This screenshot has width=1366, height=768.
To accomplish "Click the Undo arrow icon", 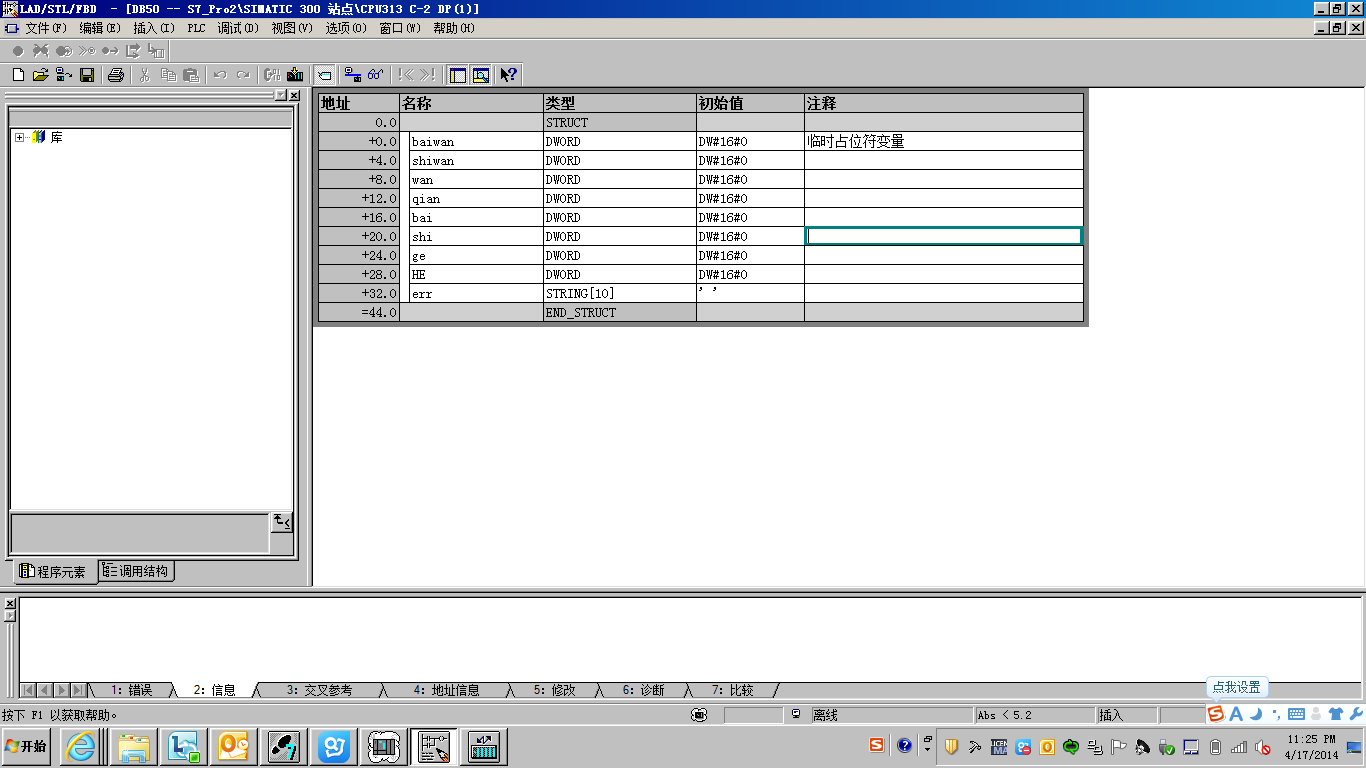I will tap(220, 75).
